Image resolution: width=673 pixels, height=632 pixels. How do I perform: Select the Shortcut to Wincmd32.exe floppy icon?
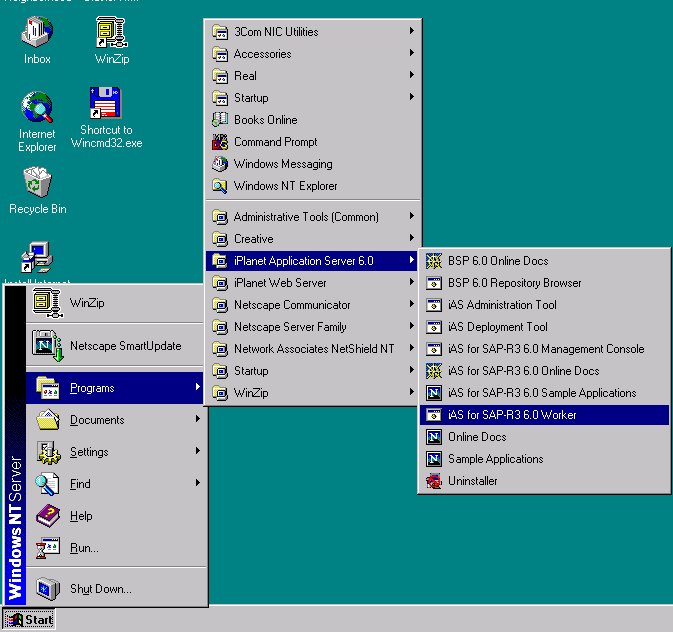pos(106,103)
